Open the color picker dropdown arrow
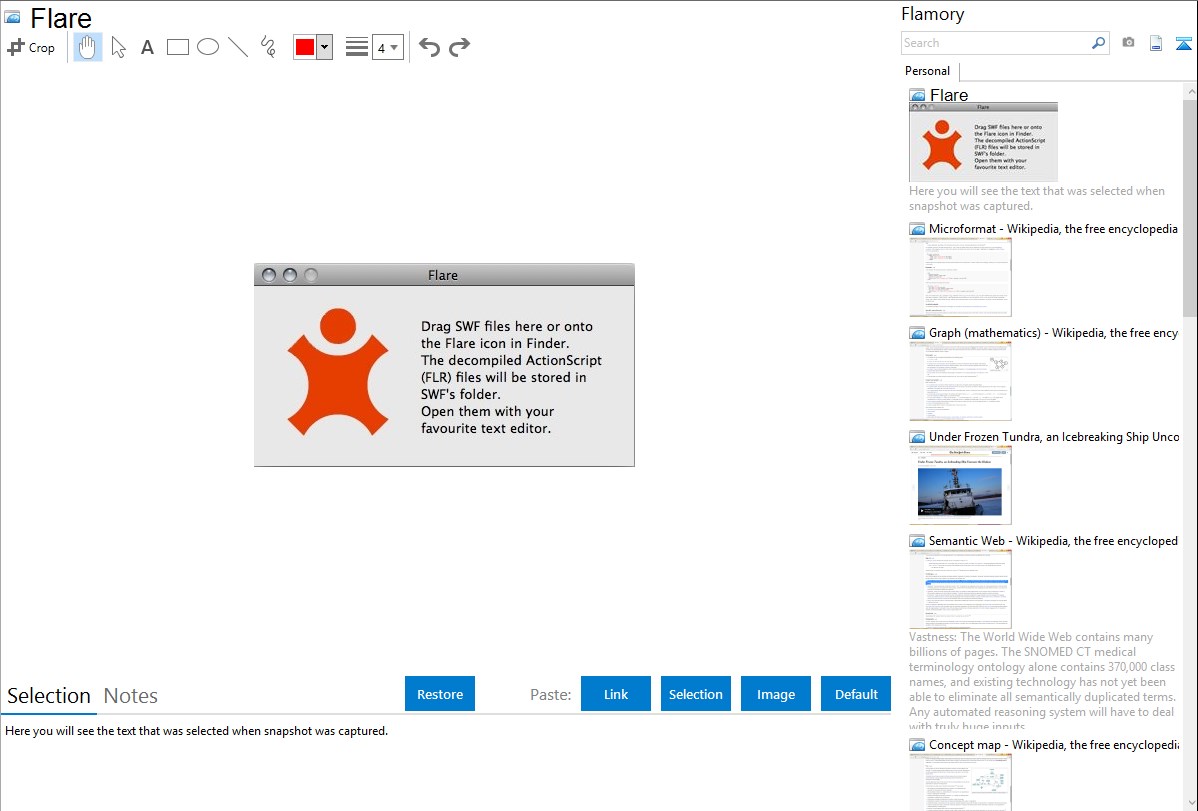The height and width of the screenshot is (811, 1198). [324, 47]
